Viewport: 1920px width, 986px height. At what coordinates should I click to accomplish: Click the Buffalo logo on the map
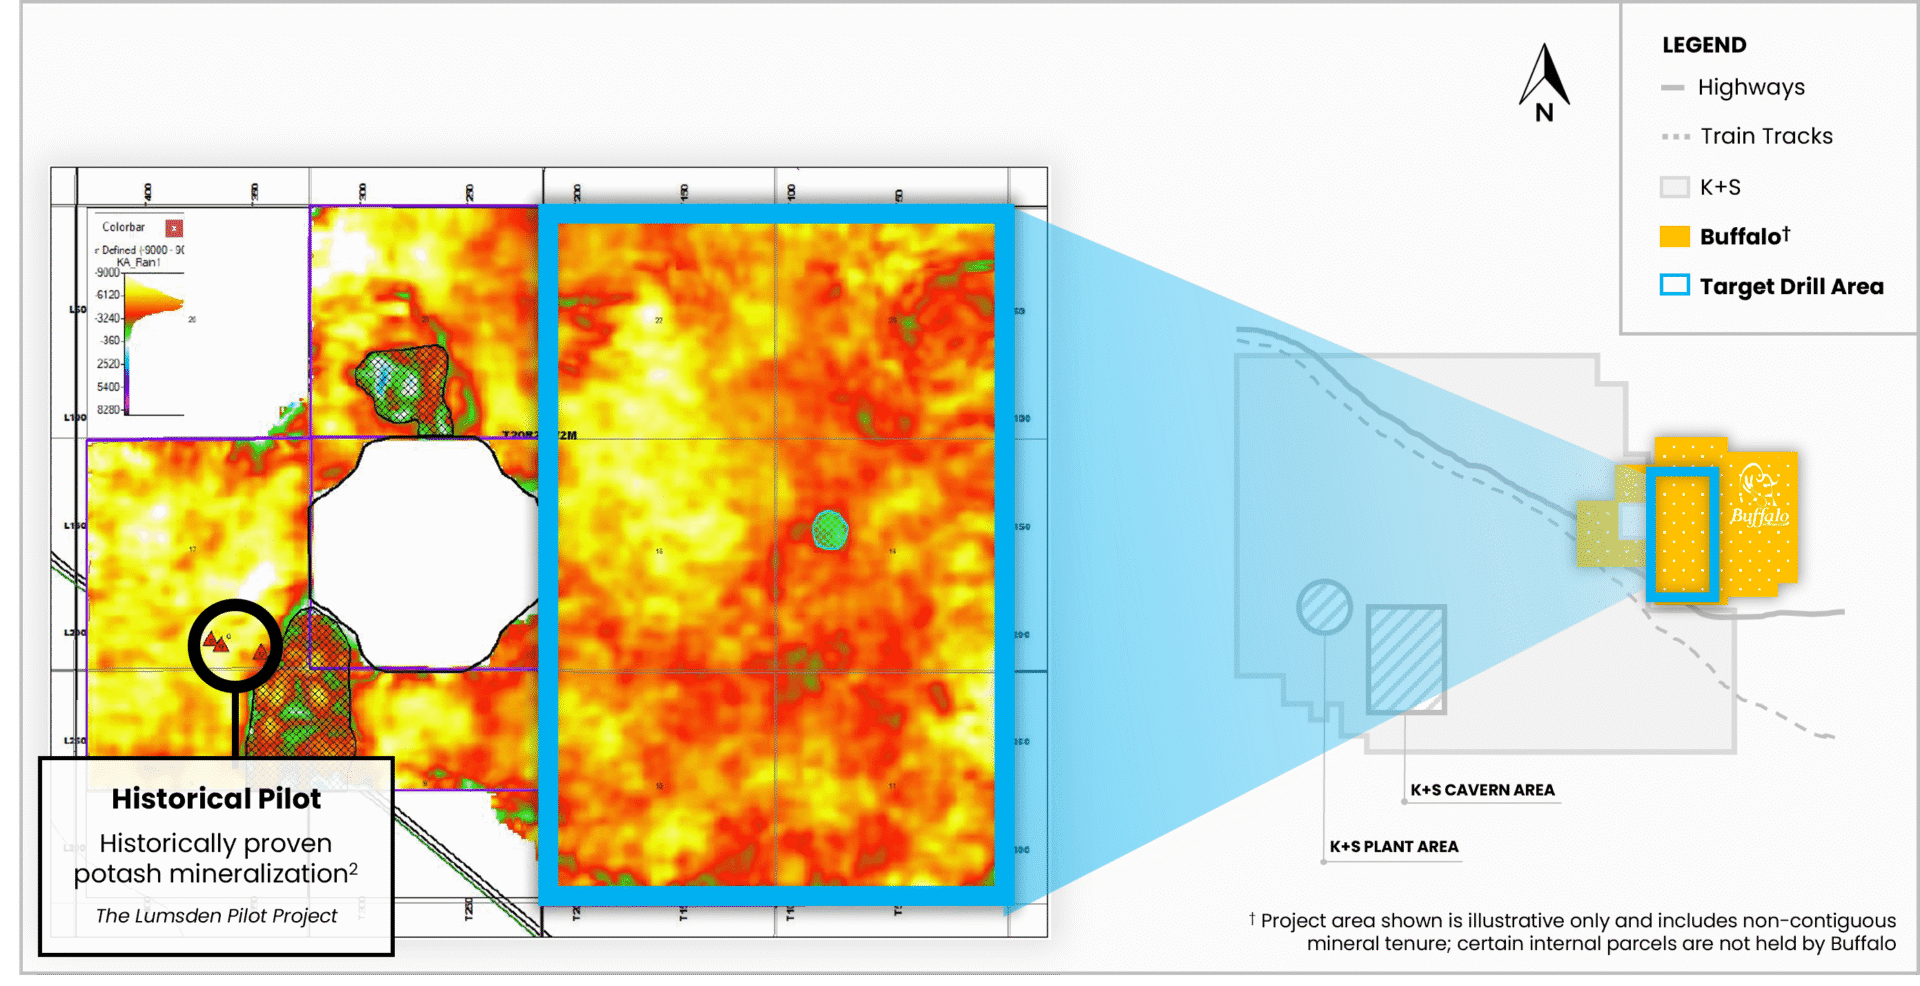tap(1759, 496)
